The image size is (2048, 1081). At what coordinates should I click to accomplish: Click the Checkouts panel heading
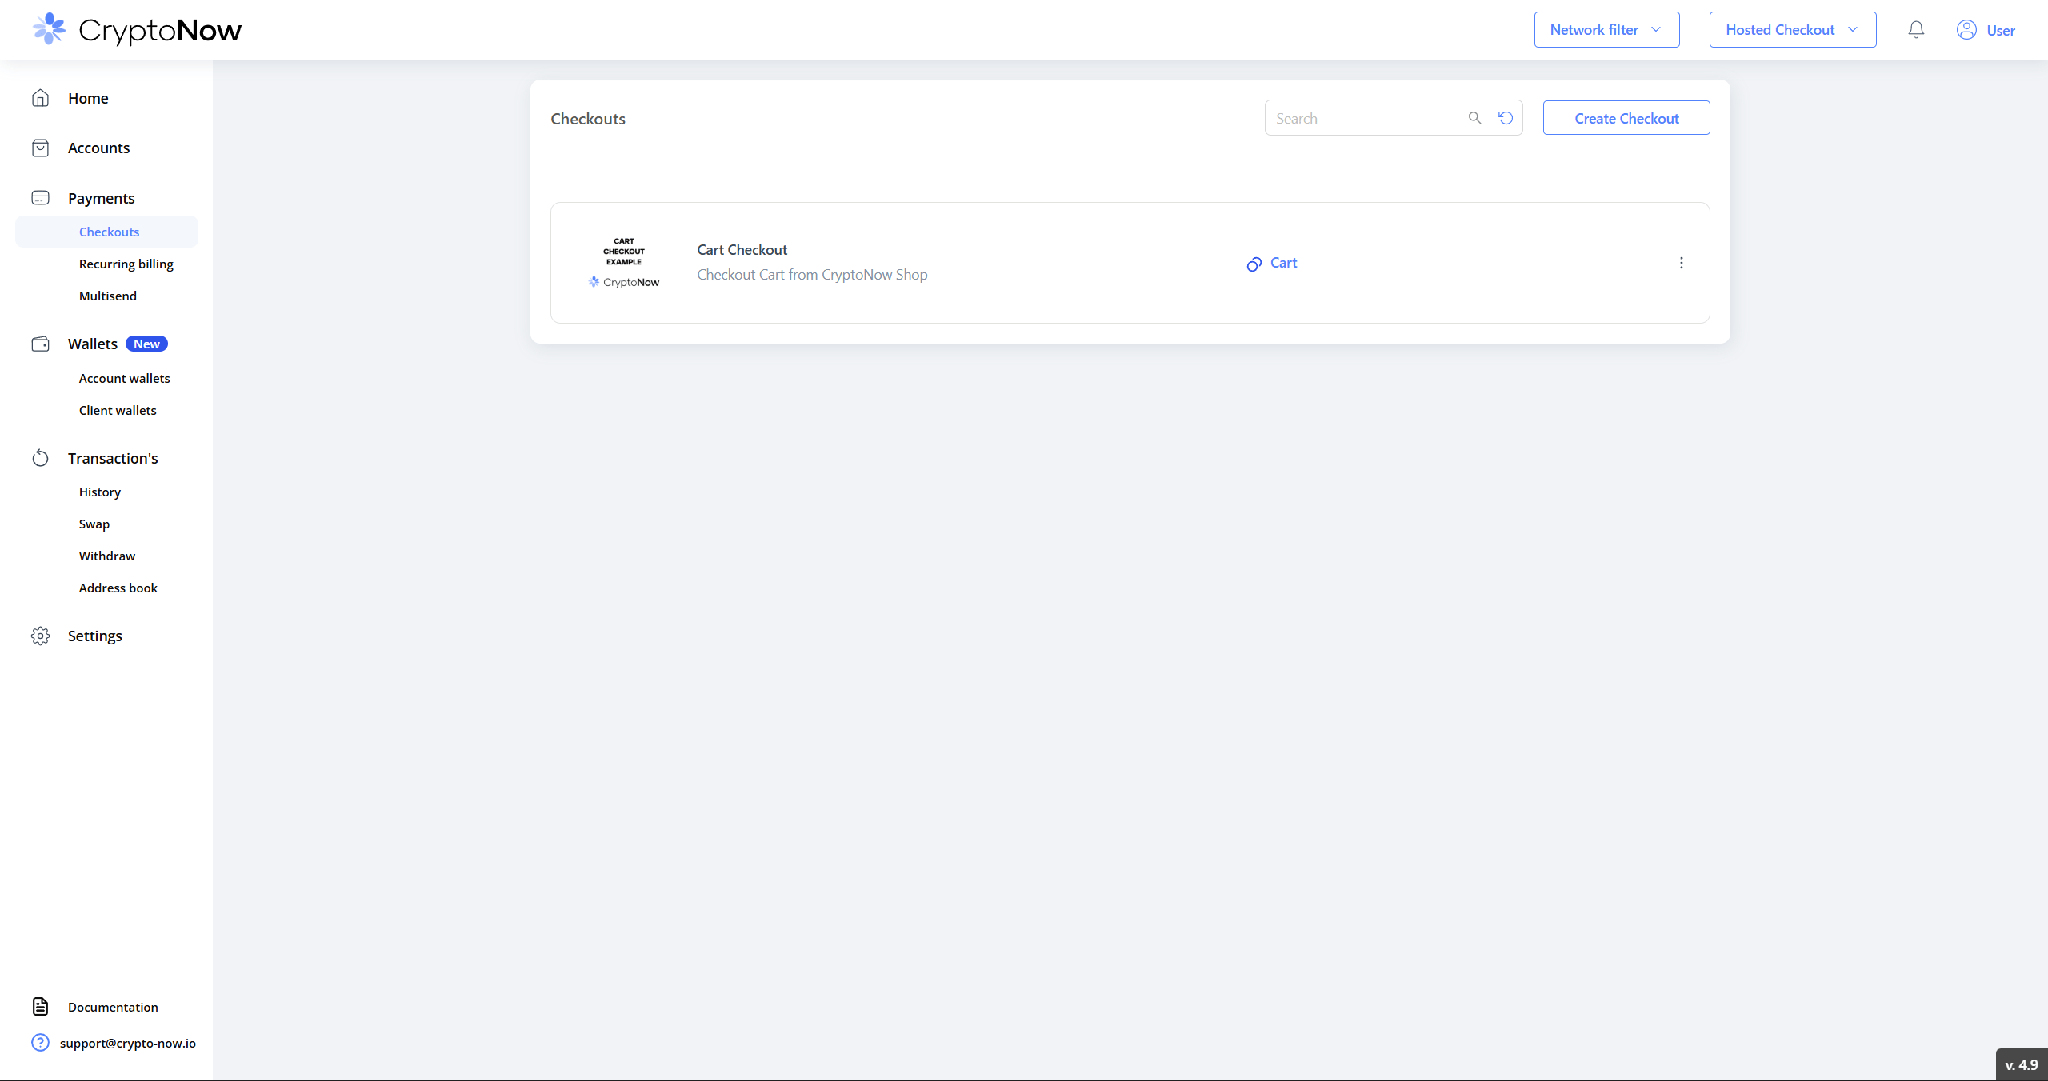pyautogui.click(x=588, y=118)
